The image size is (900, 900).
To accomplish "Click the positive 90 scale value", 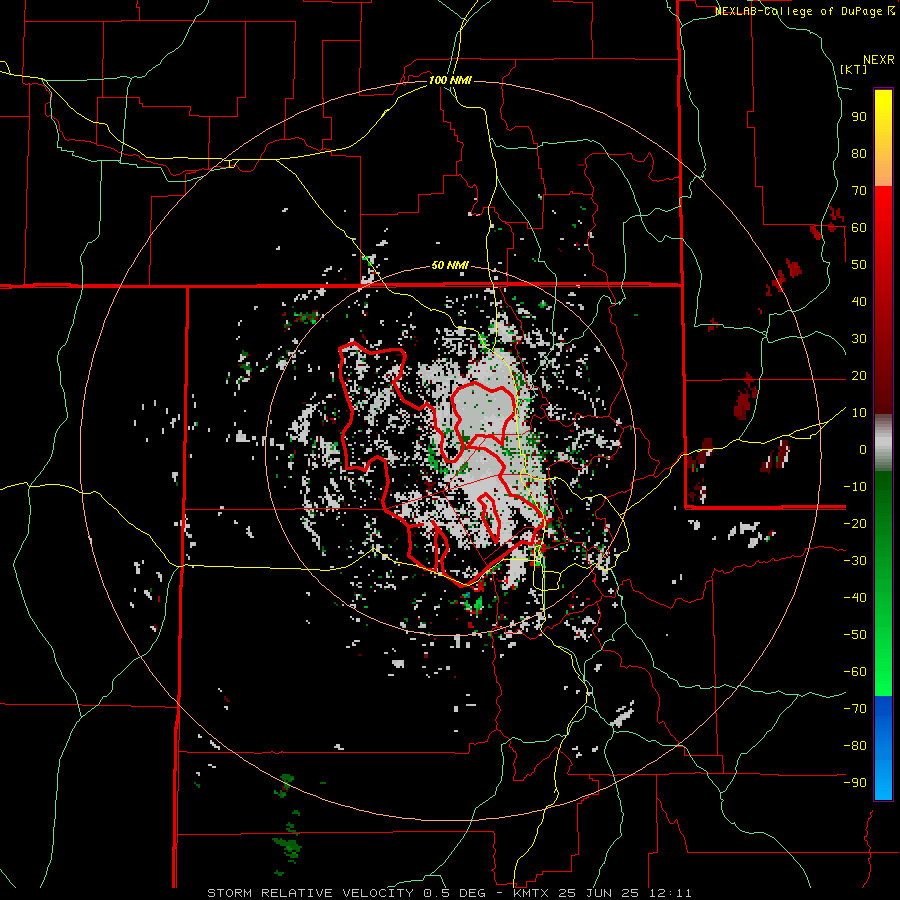I will [x=859, y=117].
